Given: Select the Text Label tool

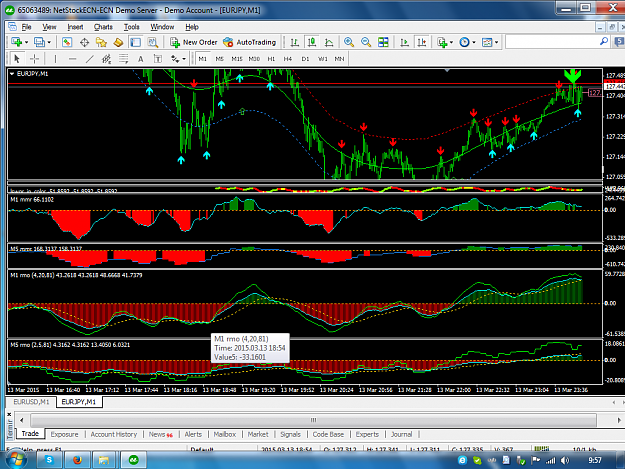Looking at the screenshot, I should coord(158,59).
